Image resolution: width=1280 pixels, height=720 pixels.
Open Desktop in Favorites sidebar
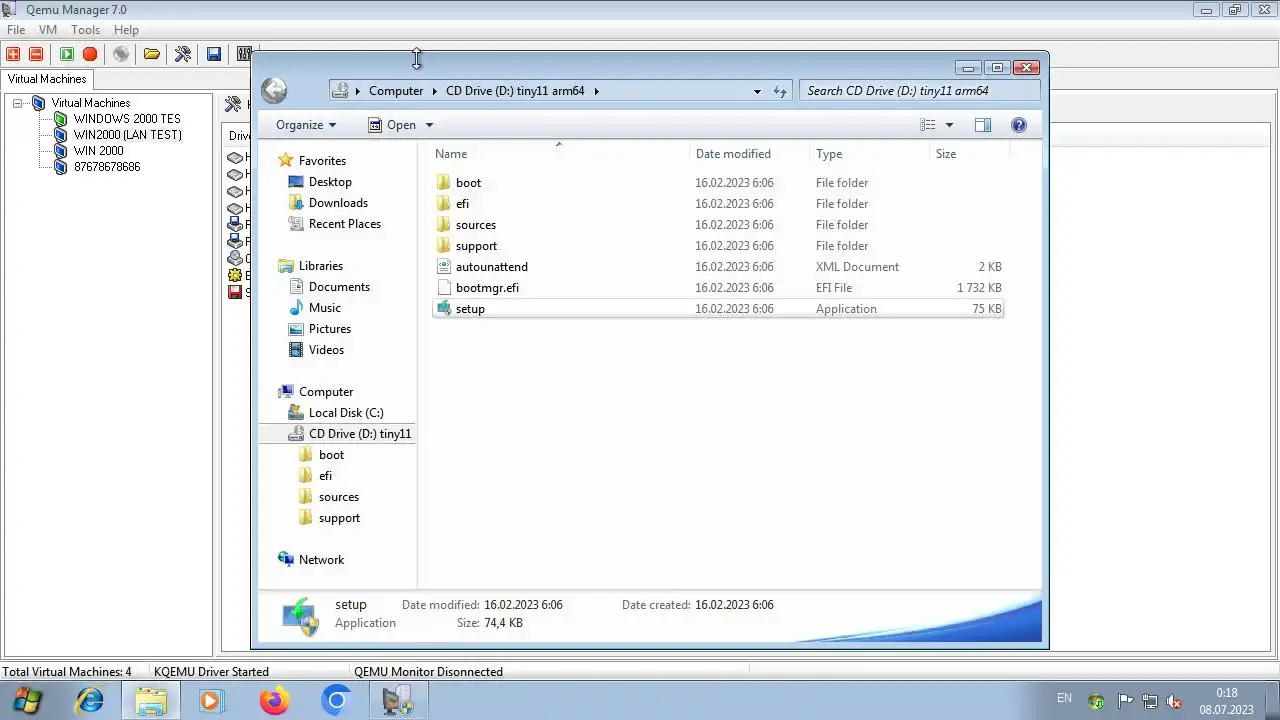point(330,182)
